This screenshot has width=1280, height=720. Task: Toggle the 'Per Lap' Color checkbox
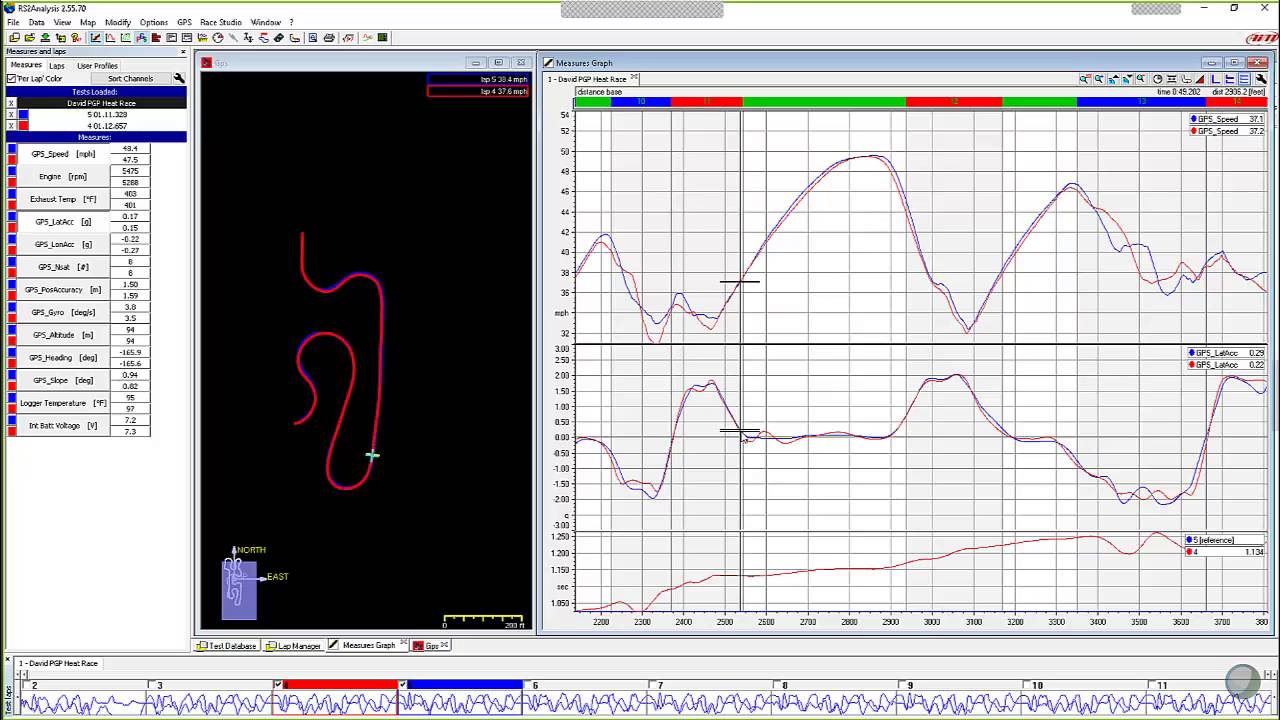point(11,78)
